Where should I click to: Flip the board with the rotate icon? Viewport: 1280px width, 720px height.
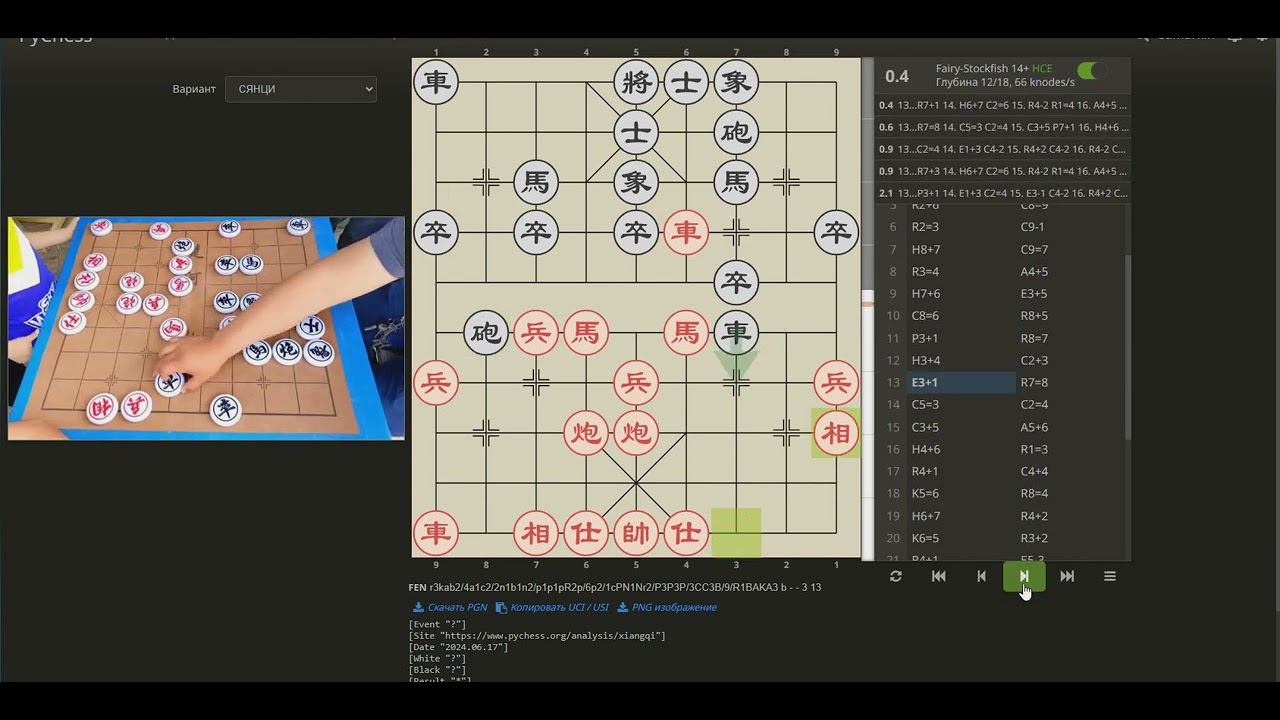[896, 576]
